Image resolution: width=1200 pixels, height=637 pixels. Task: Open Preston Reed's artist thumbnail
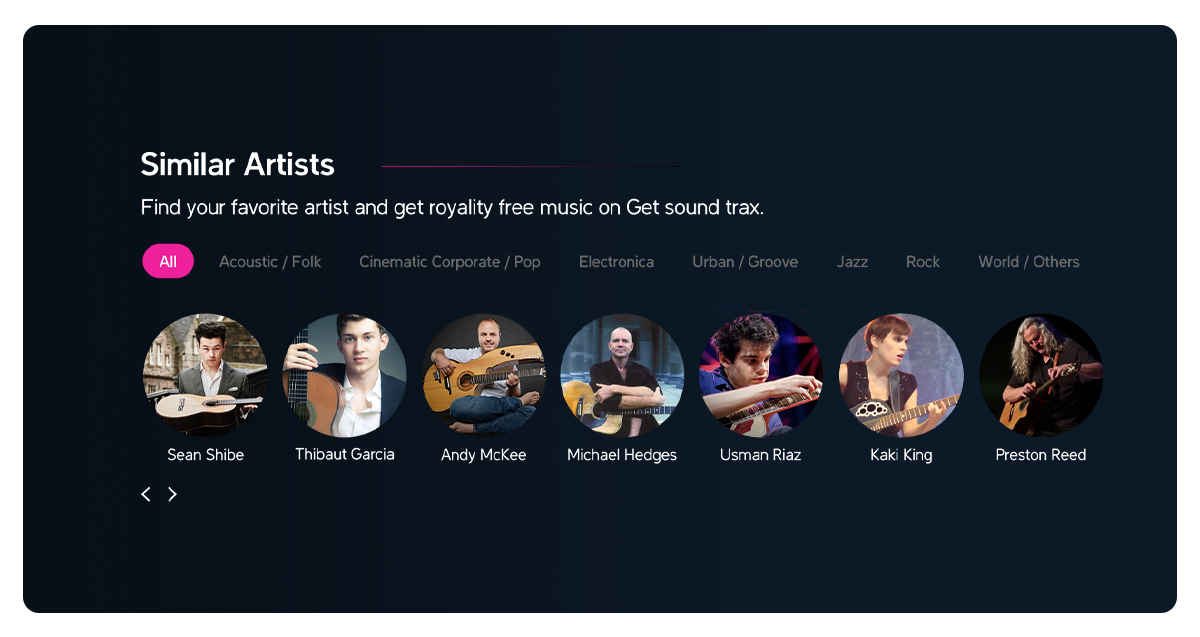point(1040,375)
